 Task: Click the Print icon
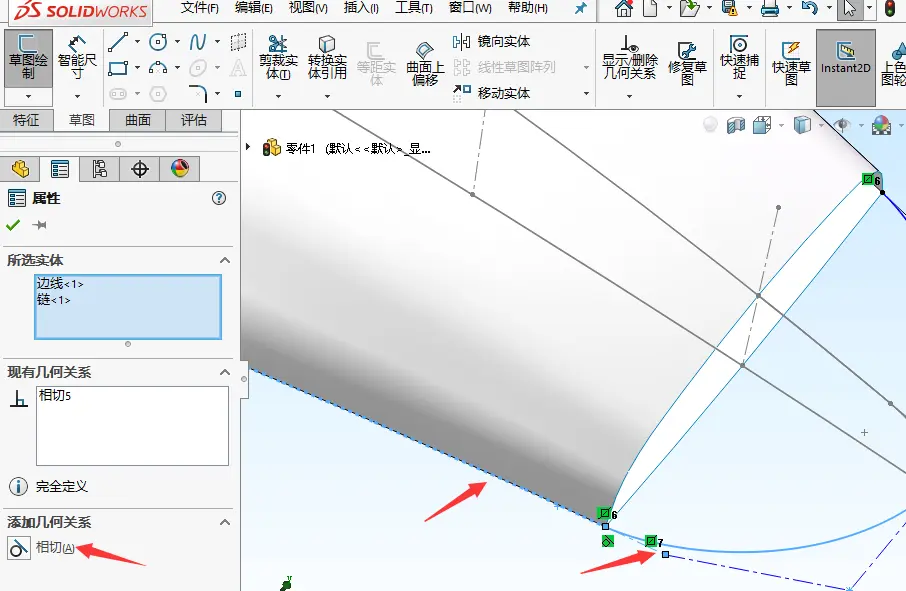coord(769,9)
